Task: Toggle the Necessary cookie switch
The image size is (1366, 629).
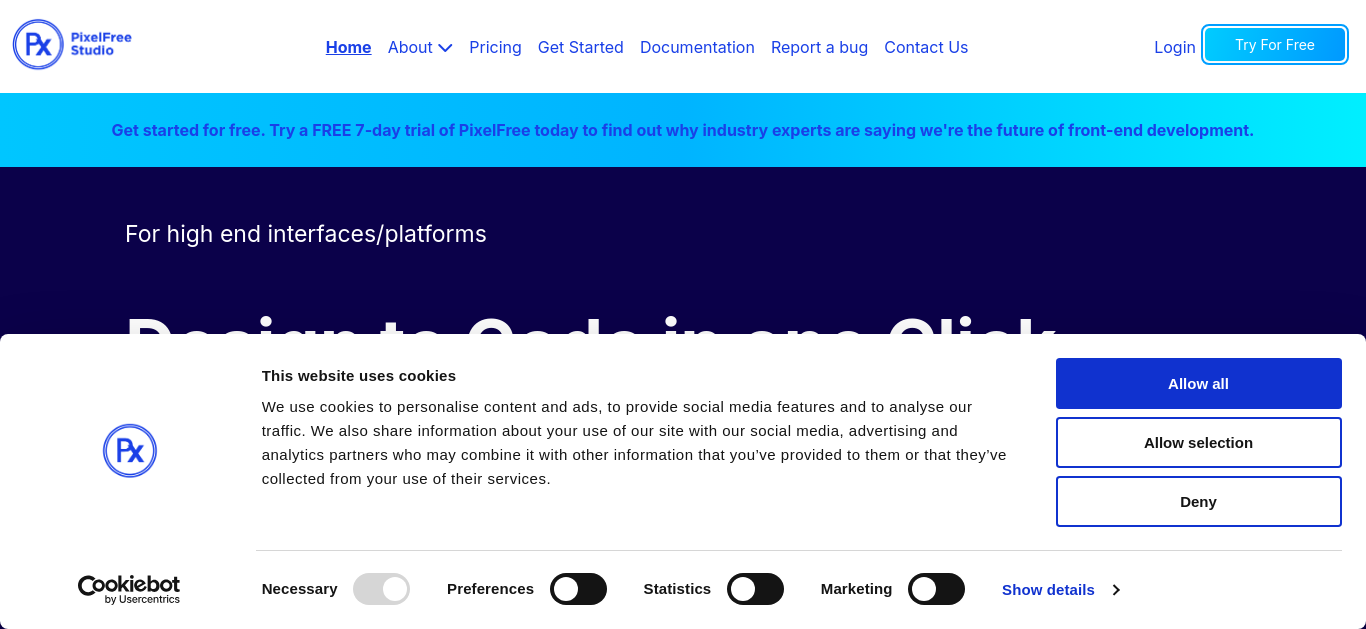Action: click(381, 589)
